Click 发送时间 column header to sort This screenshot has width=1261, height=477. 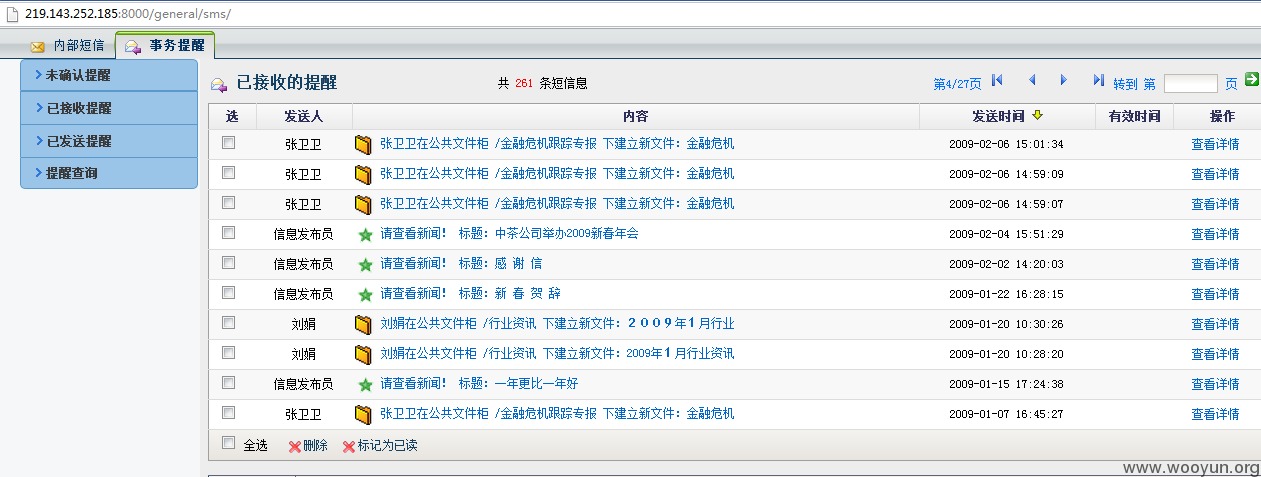[x=998, y=116]
